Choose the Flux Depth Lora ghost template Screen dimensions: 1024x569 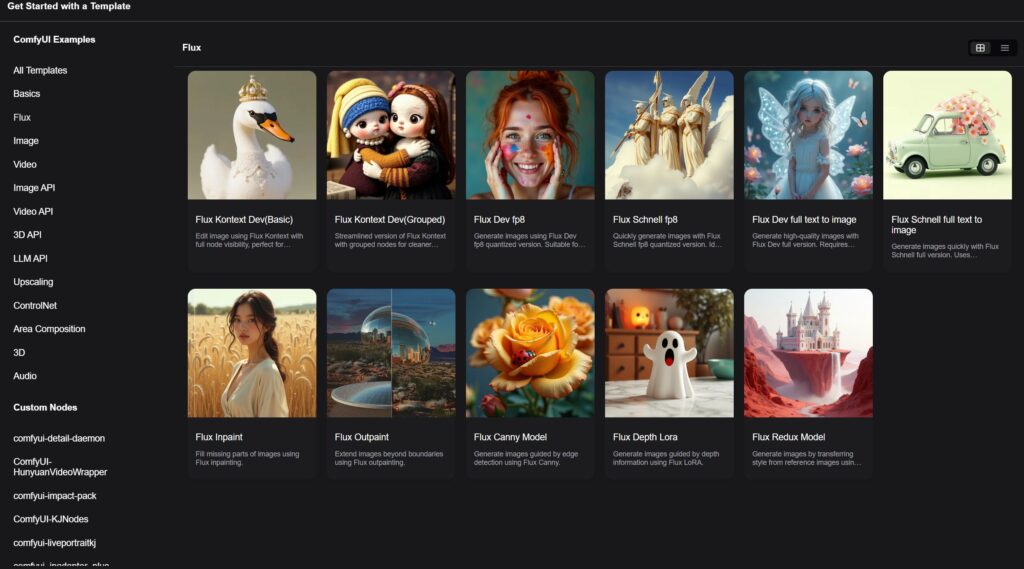[x=669, y=353]
